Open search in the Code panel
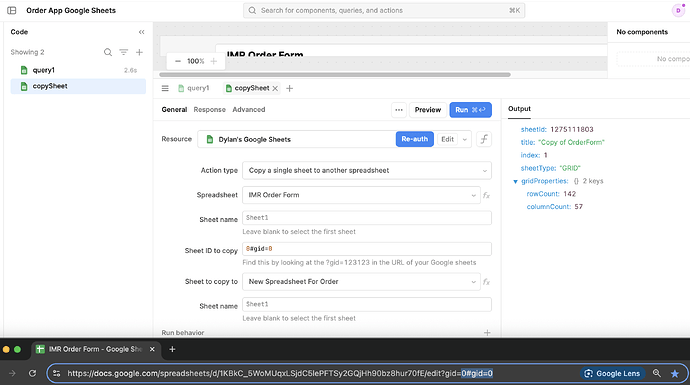The image size is (690, 385). (x=108, y=52)
